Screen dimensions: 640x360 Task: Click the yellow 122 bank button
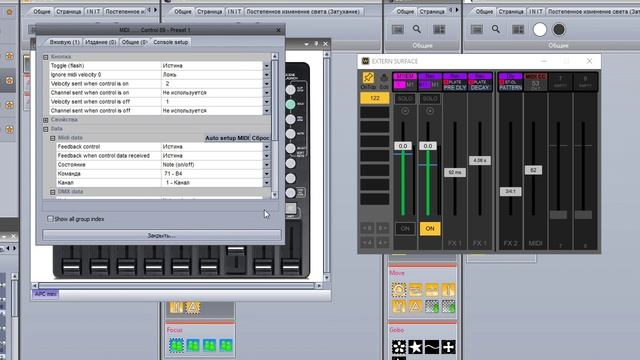(374, 98)
